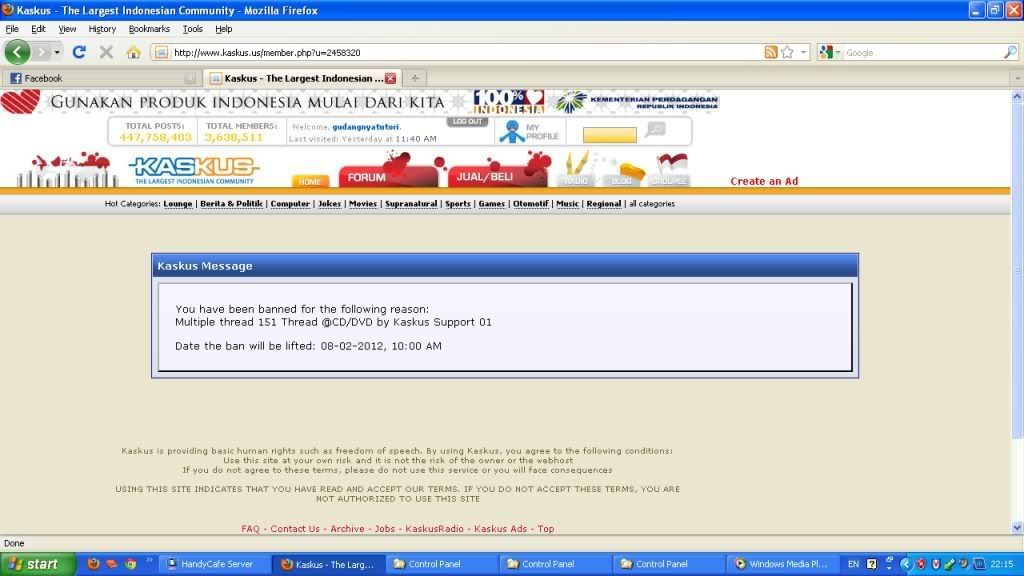This screenshot has height=576, width=1024.
Task: Open the Otomotif category link
Action: coord(530,204)
